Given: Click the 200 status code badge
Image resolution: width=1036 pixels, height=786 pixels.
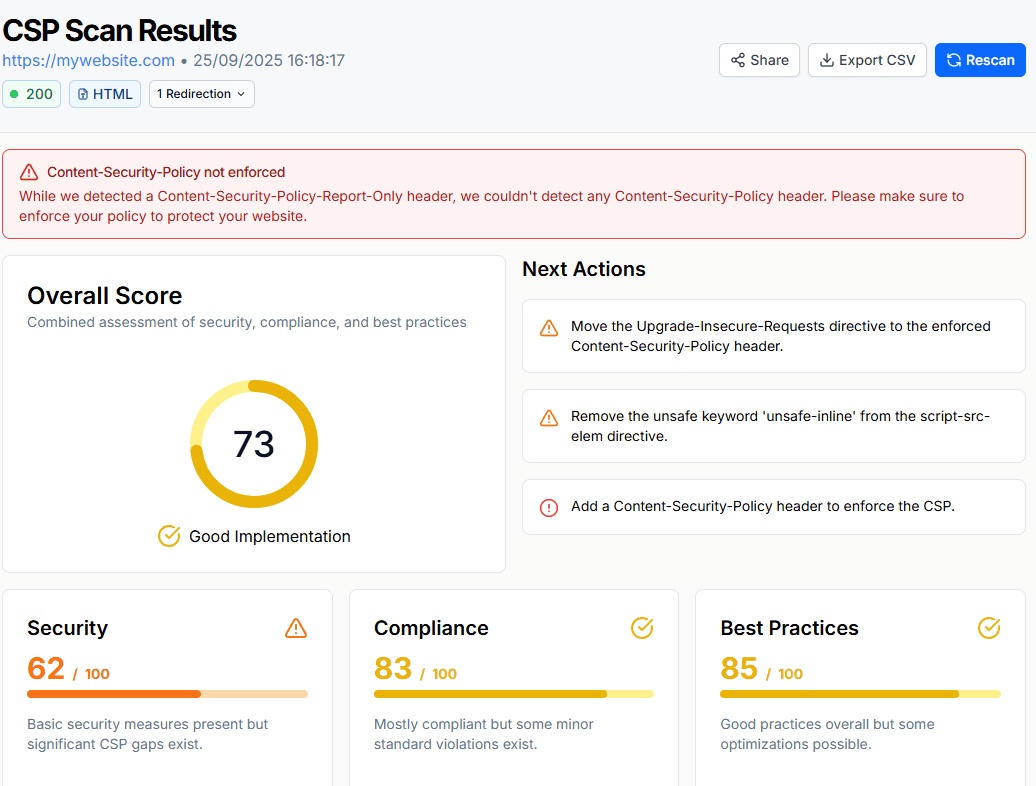Looking at the screenshot, I should coord(31,93).
